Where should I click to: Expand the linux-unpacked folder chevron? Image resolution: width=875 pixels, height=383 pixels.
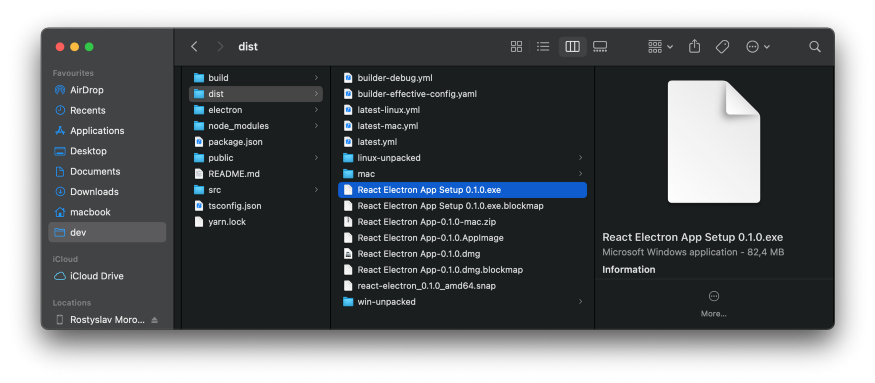(580, 158)
